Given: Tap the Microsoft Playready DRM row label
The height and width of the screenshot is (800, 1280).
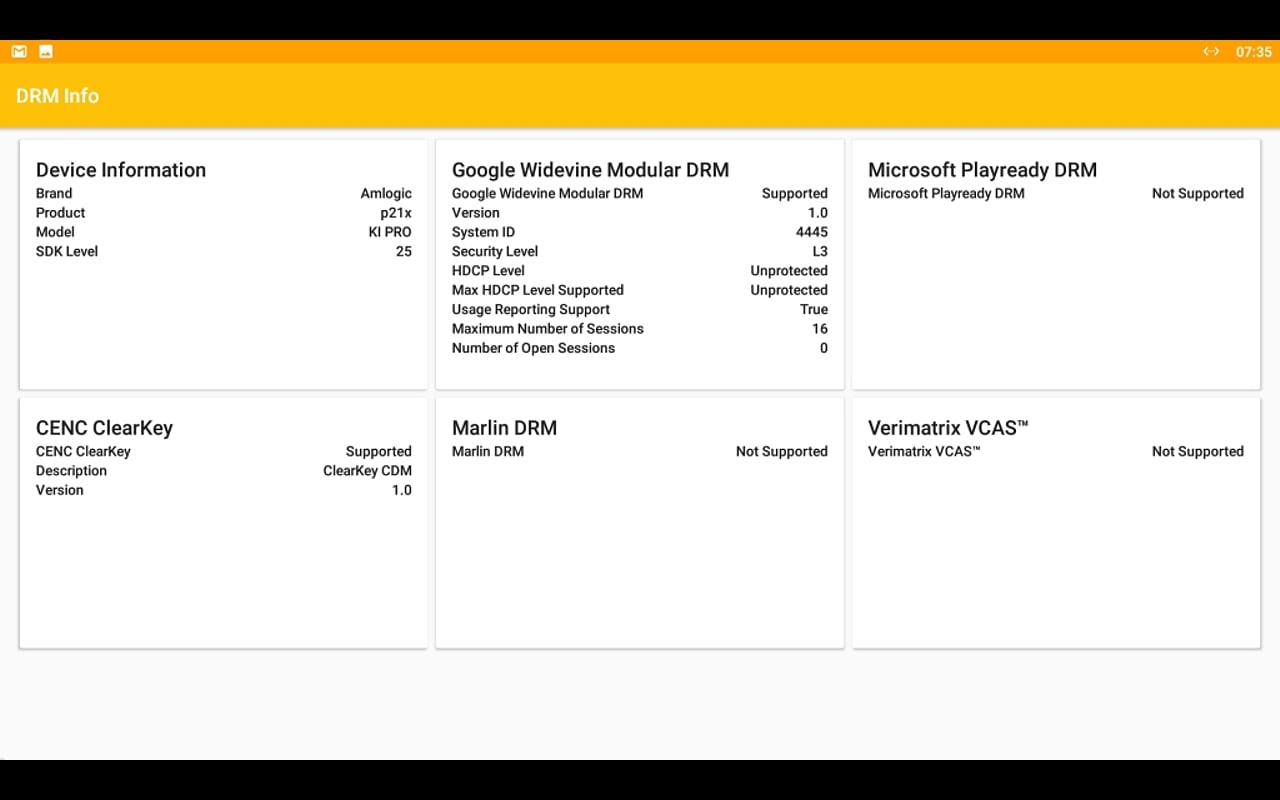Looking at the screenshot, I should tap(946, 193).
